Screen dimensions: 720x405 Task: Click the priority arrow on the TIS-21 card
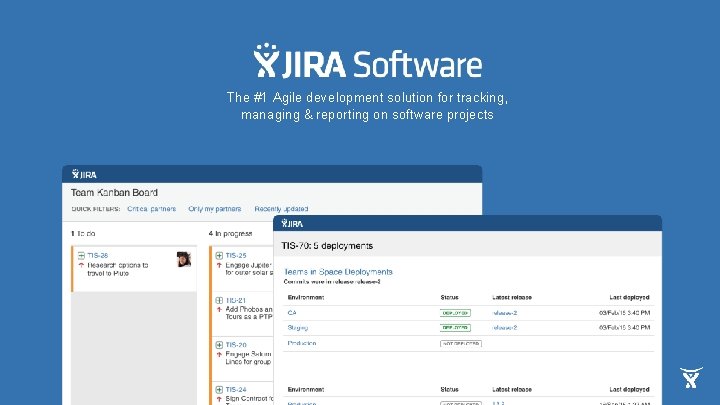219,309
